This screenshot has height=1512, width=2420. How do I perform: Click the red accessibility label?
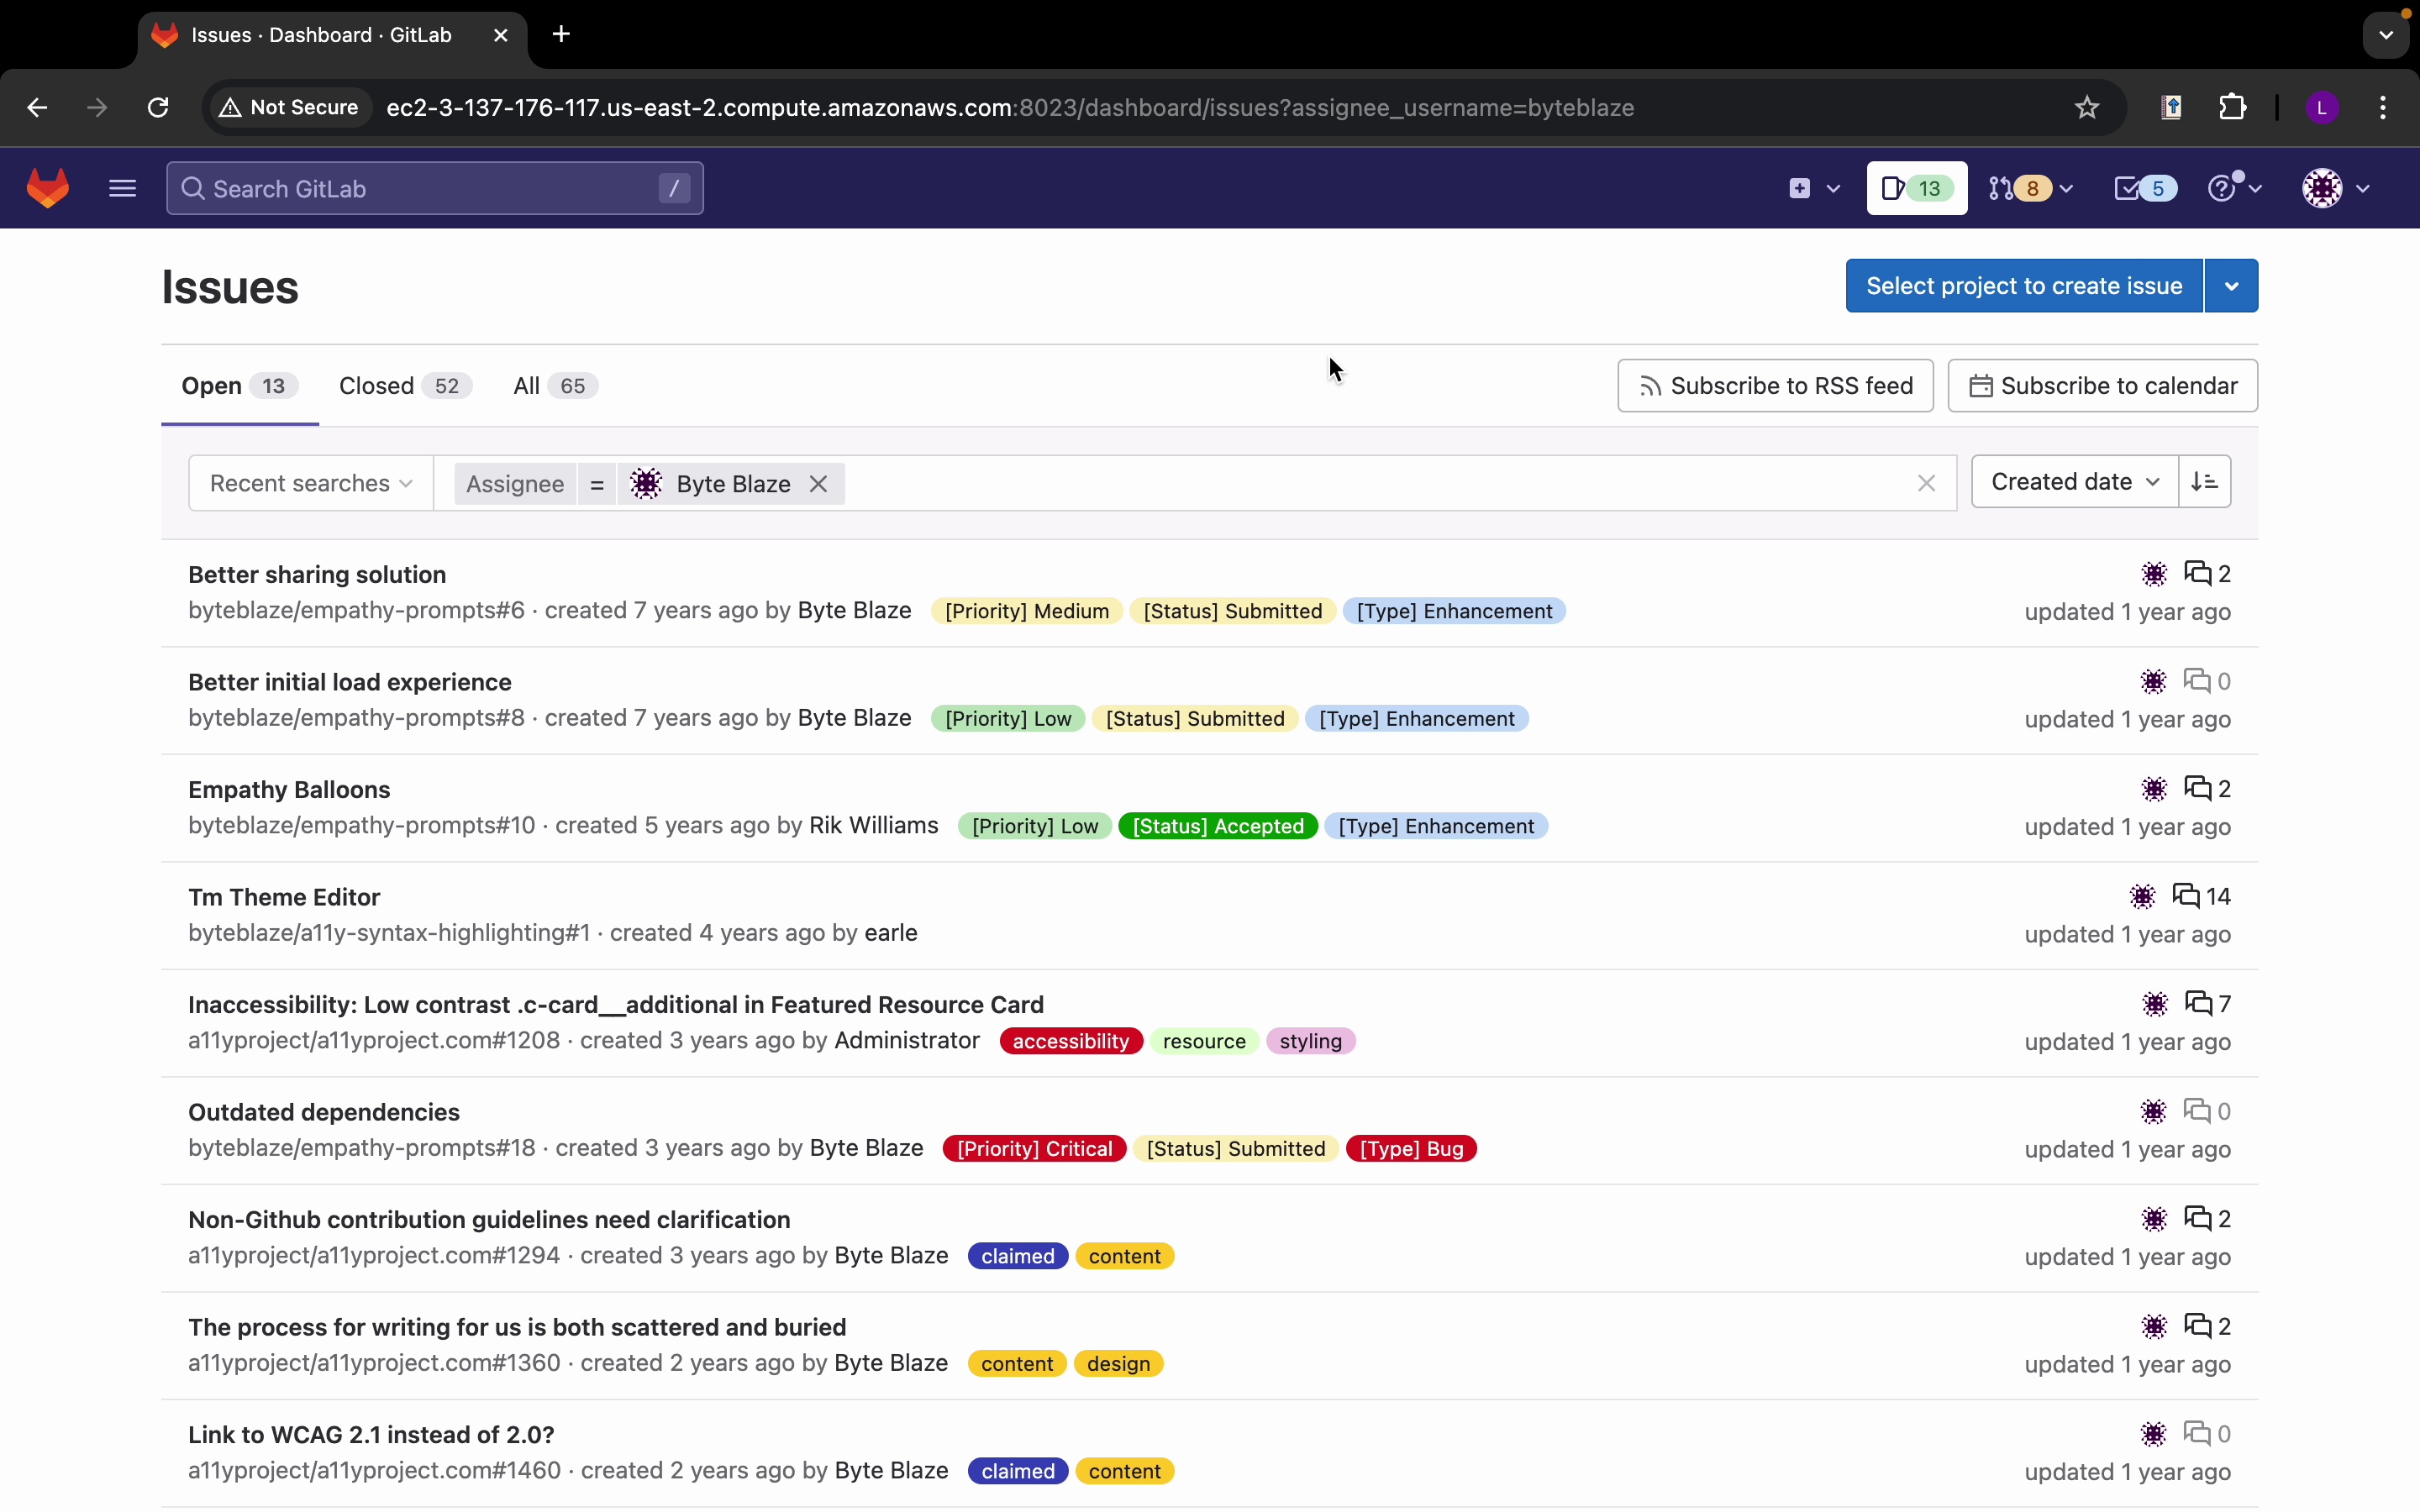point(1070,1041)
